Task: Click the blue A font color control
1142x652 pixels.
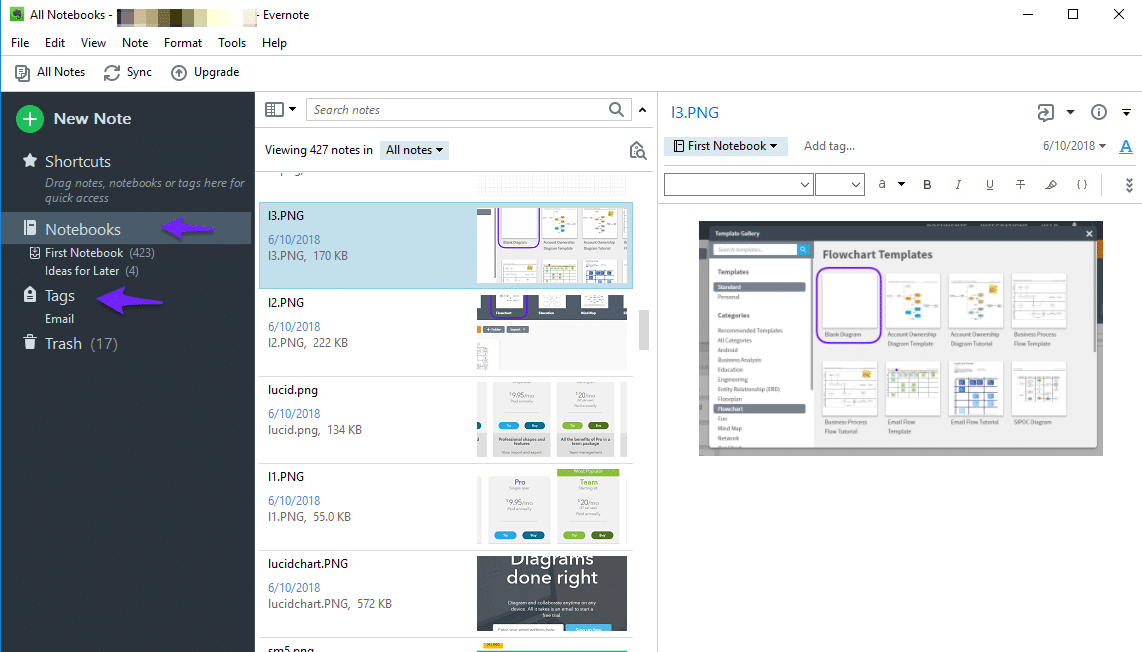Action: pyautogui.click(x=1126, y=146)
